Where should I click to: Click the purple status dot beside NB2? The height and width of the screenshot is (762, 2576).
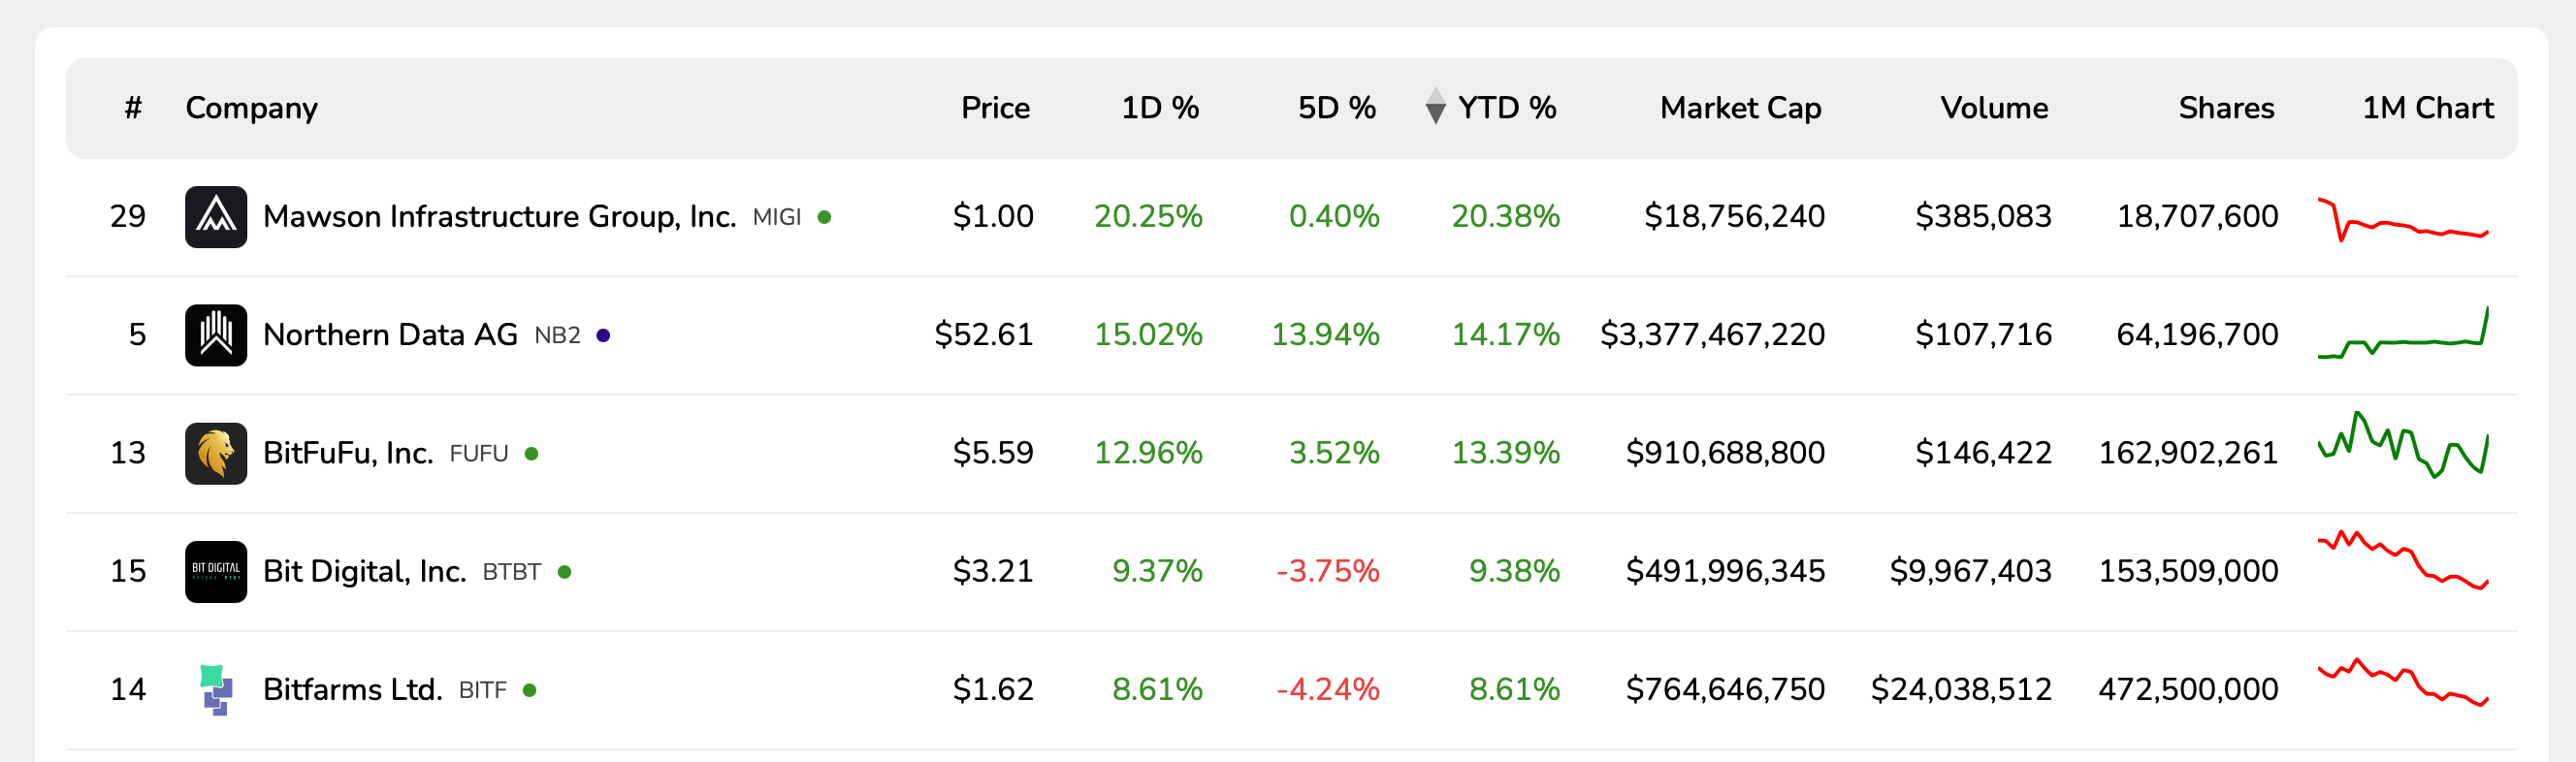pyautogui.click(x=603, y=335)
